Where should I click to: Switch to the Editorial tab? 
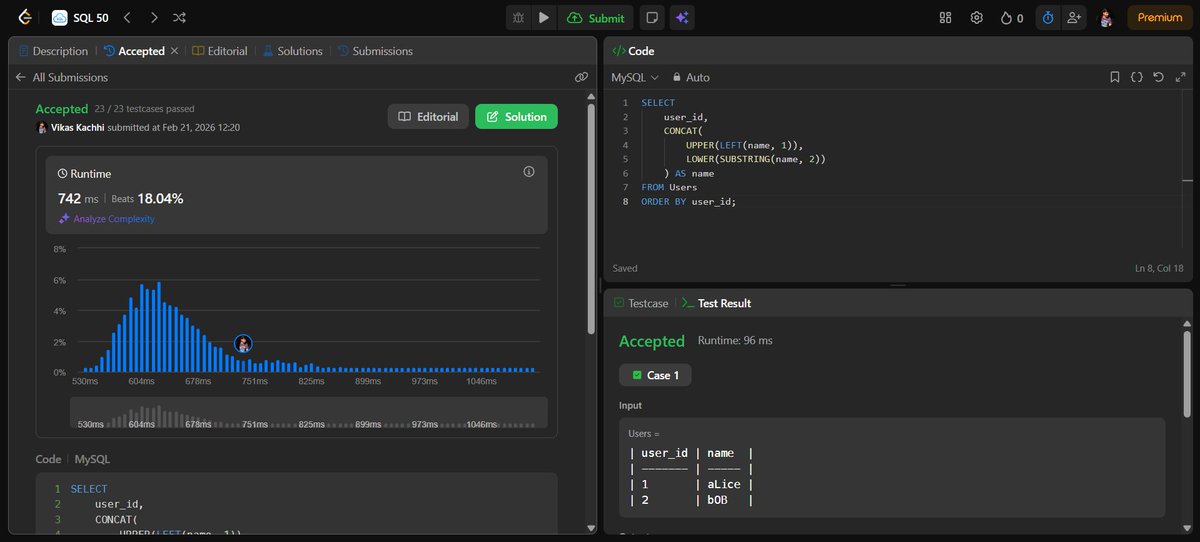[x=220, y=51]
